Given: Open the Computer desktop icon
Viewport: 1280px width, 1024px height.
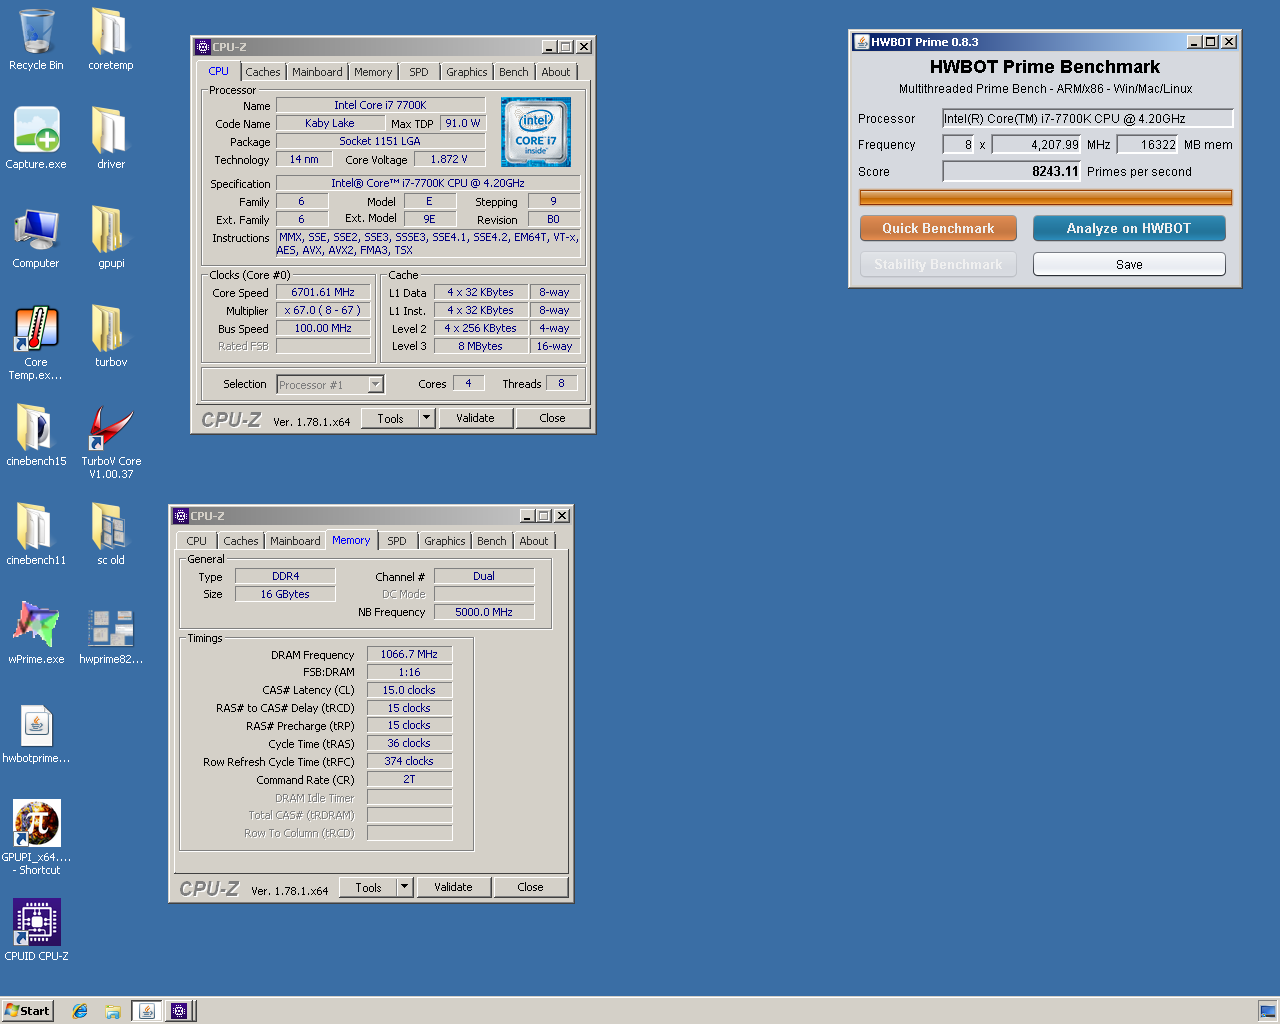Looking at the screenshot, I should point(36,238).
